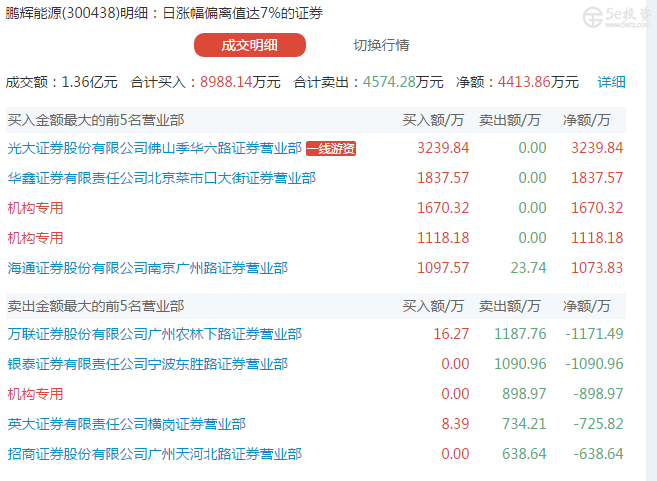
Task: Click 机构专用 in the 898.97 sell row
Action: point(36,394)
